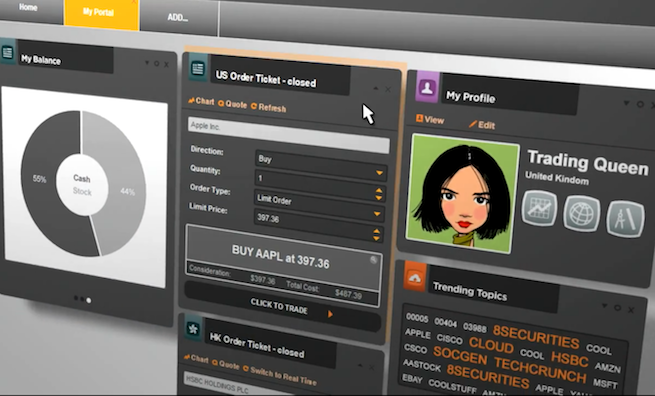This screenshot has width=655, height=396.
Task: Select the HK Order Ticket flower icon
Action: pos(193,329)
